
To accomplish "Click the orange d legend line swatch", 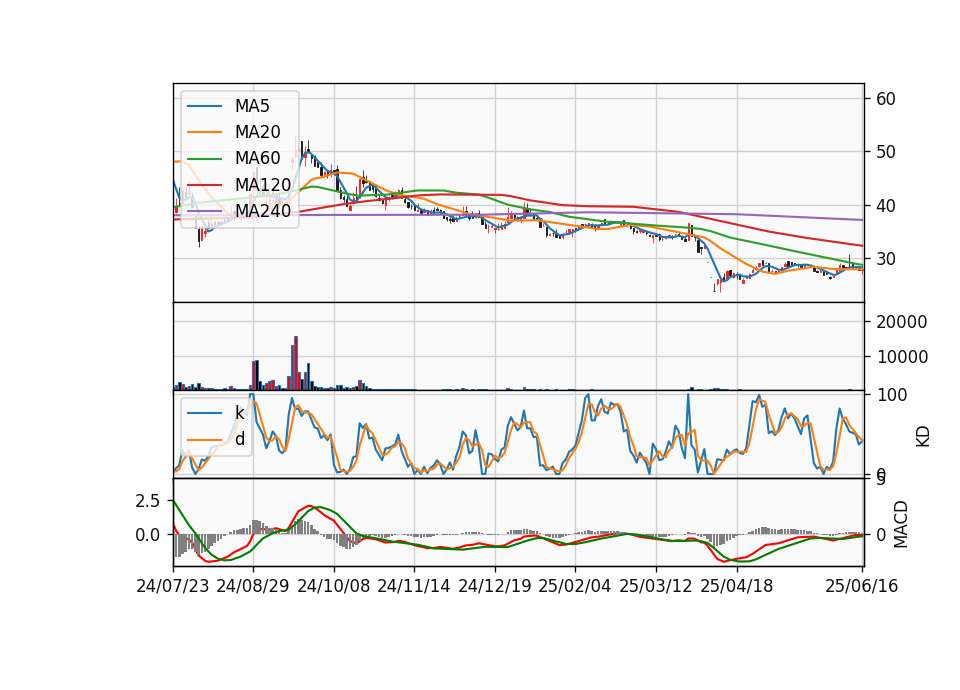I will pos(204,439).
